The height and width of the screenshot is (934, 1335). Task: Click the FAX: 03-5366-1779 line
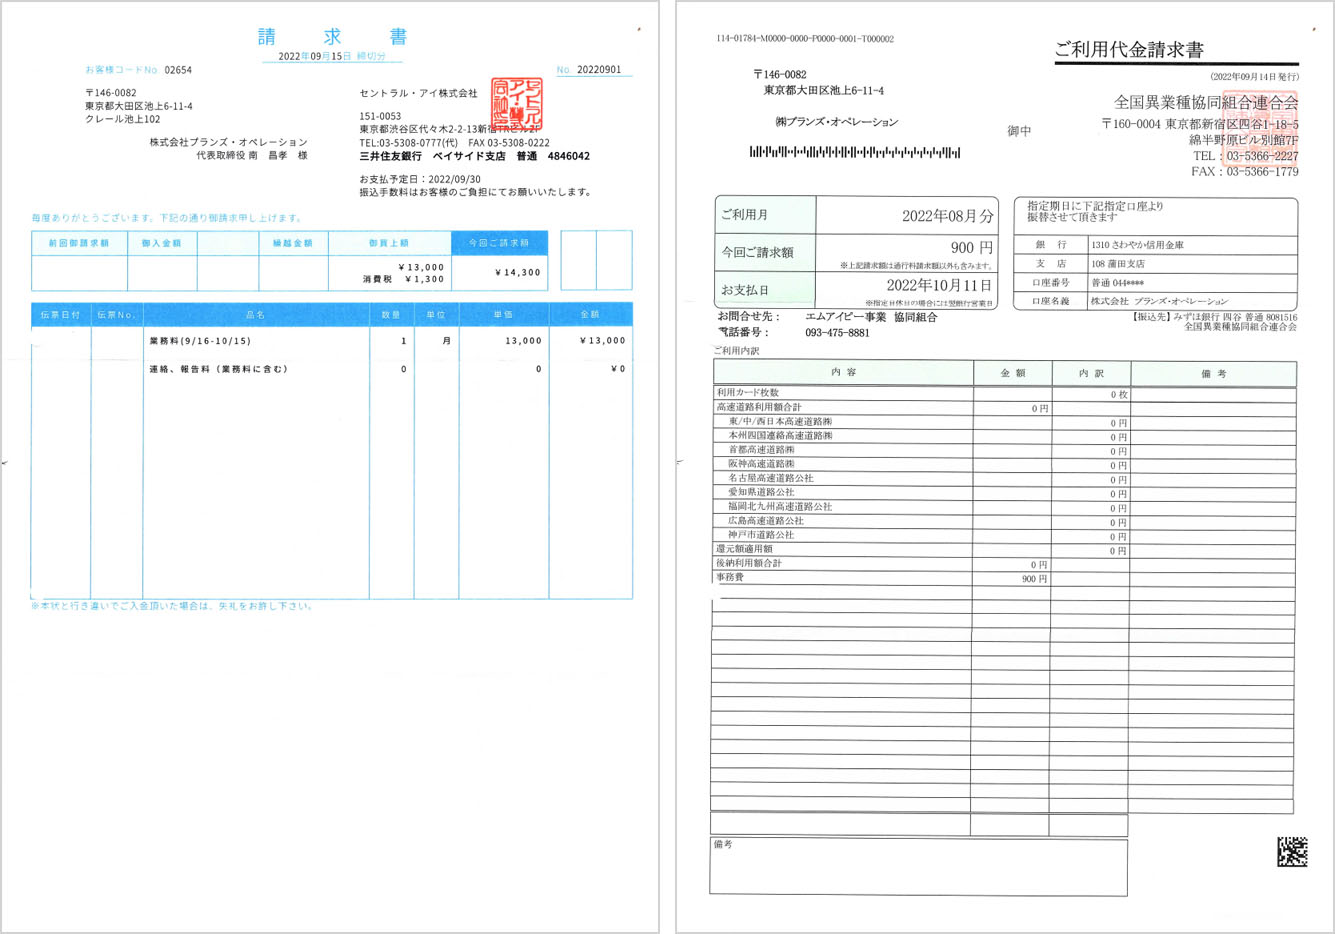(1245, 172)
